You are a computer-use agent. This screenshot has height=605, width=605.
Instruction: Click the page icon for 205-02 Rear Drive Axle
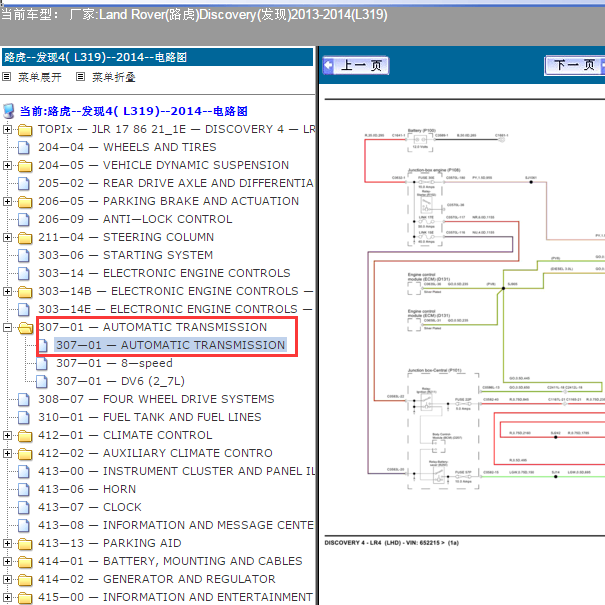[24, 183]
